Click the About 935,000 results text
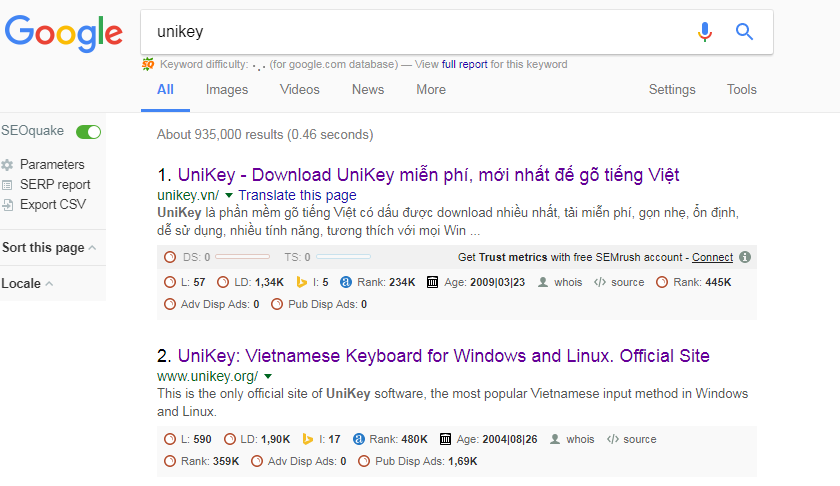840x486 pixels. (x=265, y=134)
